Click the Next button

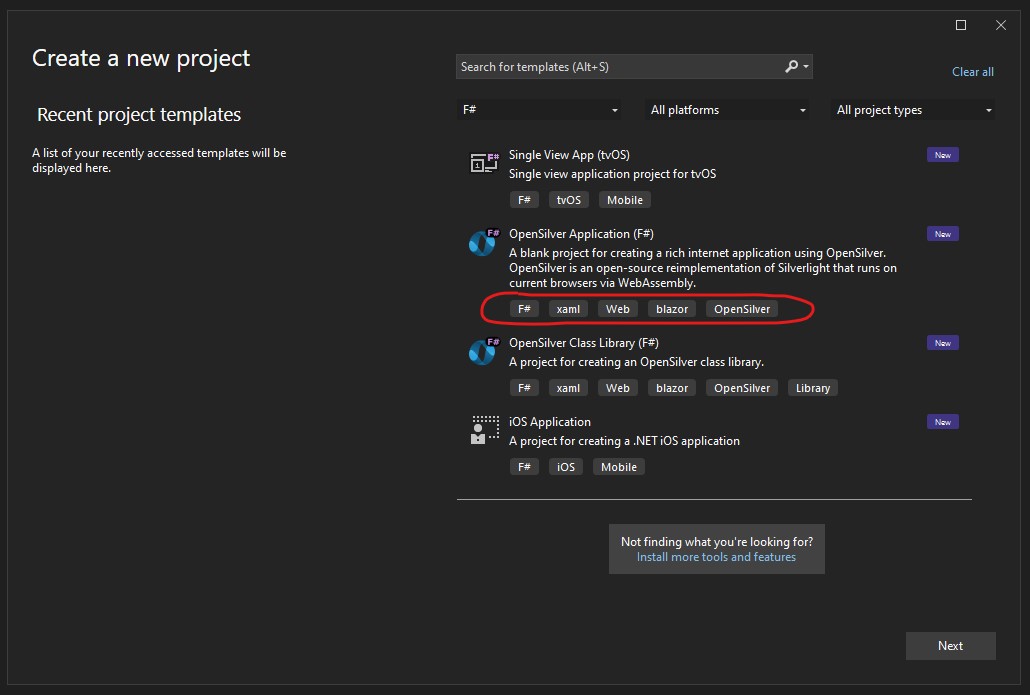(x=950, y=645)
